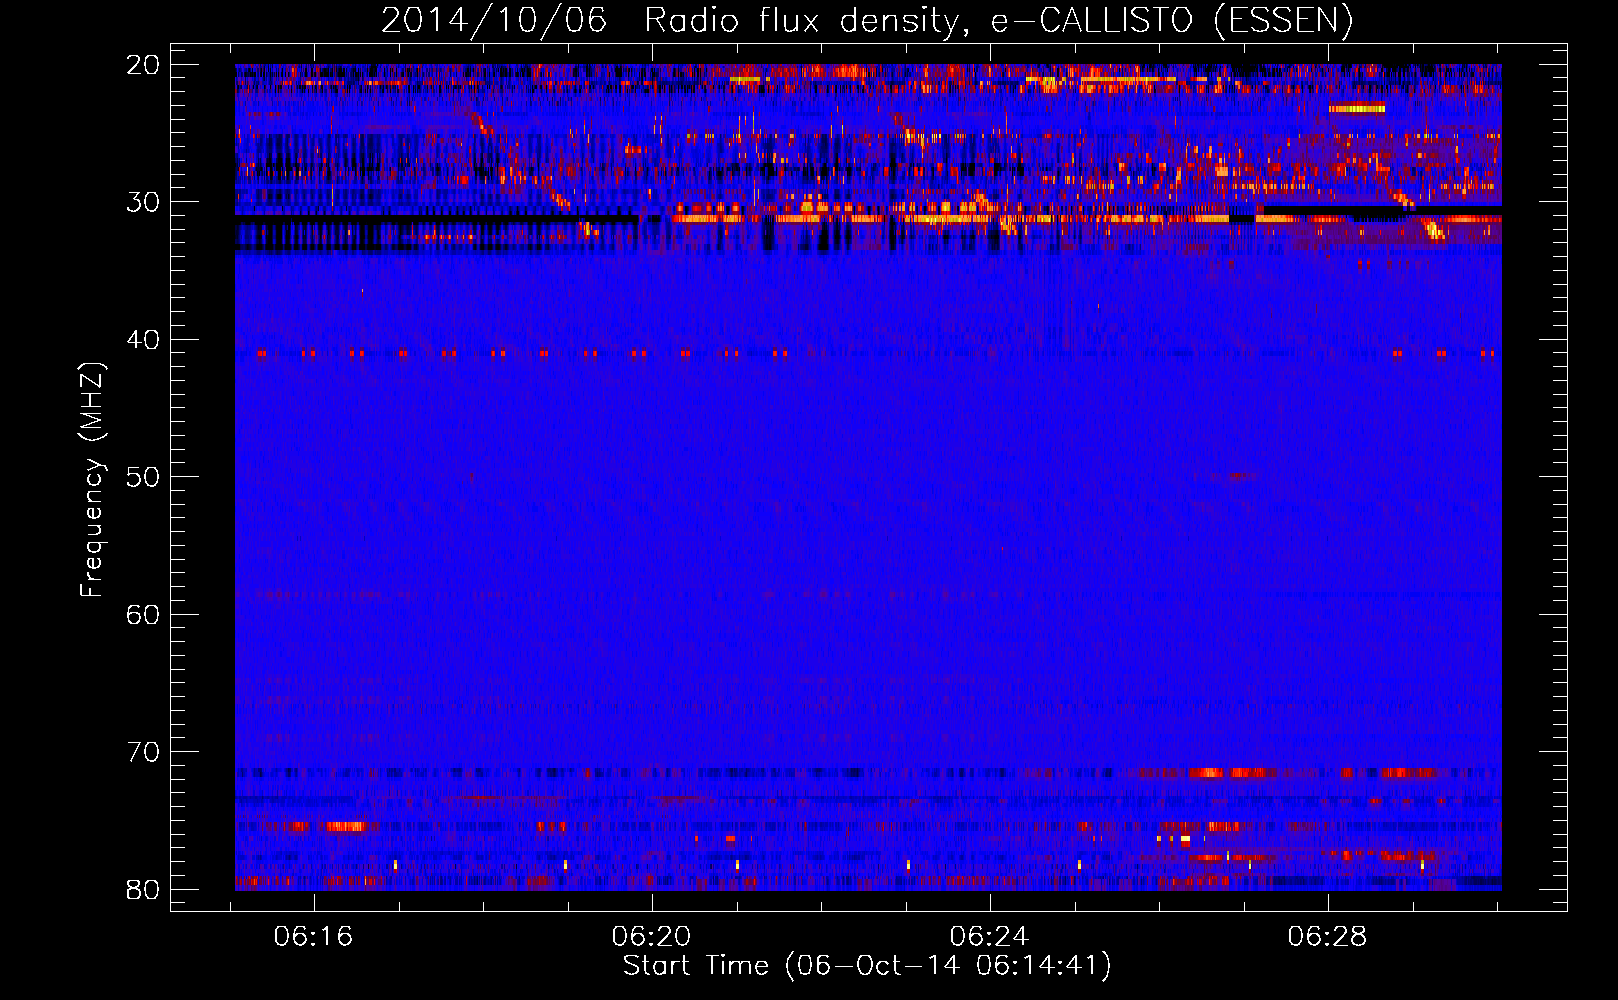Click the '40' frequency tick label
This screenshot has height=1000, width=1618.
[x=143, y=340]
